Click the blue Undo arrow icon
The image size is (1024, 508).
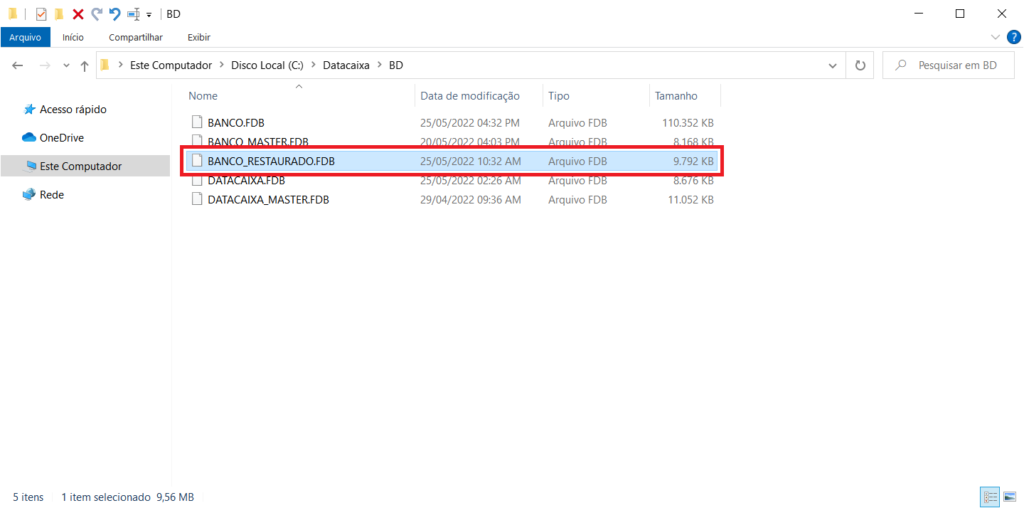(114, 14)
